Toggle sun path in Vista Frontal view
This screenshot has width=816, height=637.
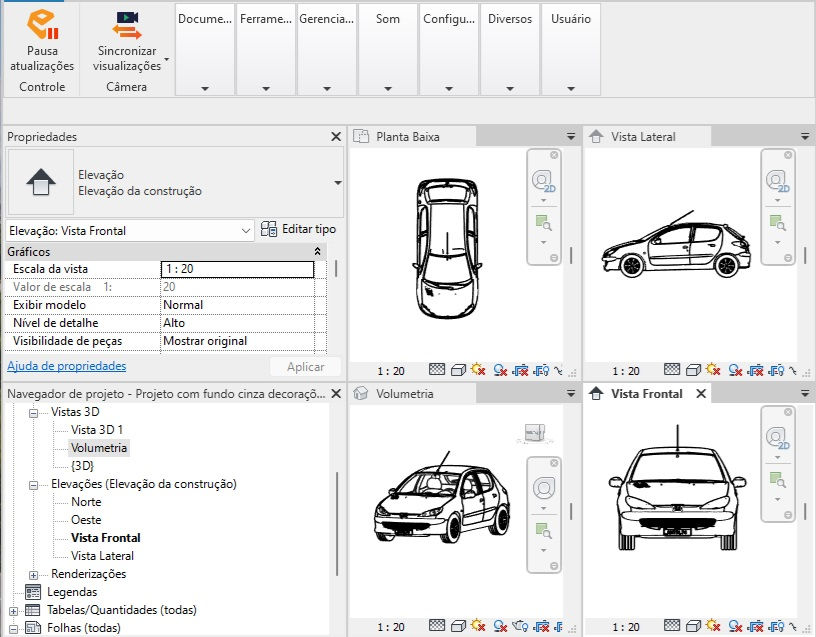point(713,625)
